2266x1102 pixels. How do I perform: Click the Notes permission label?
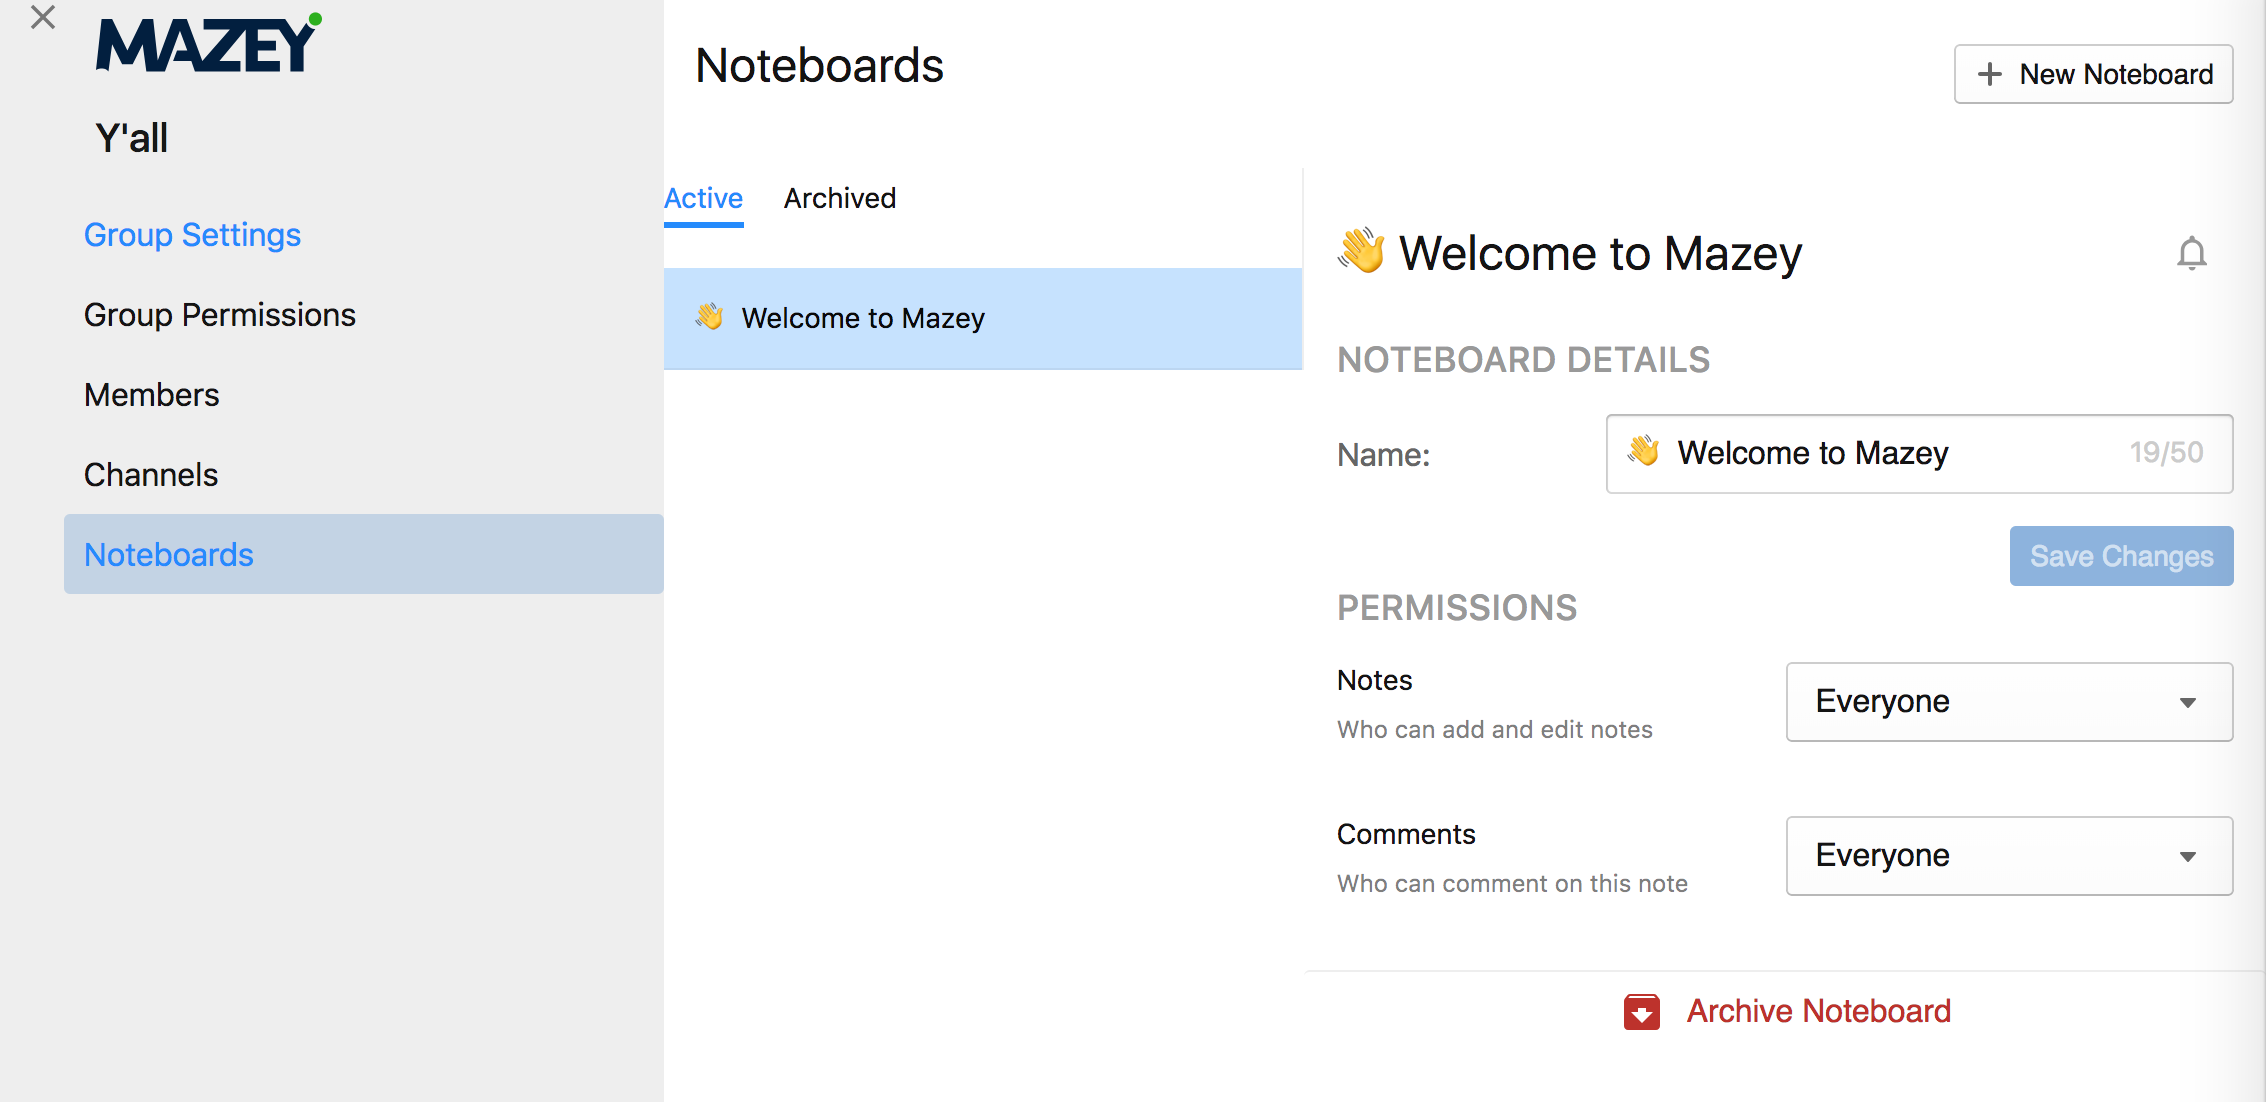[x=1374, y=680]
